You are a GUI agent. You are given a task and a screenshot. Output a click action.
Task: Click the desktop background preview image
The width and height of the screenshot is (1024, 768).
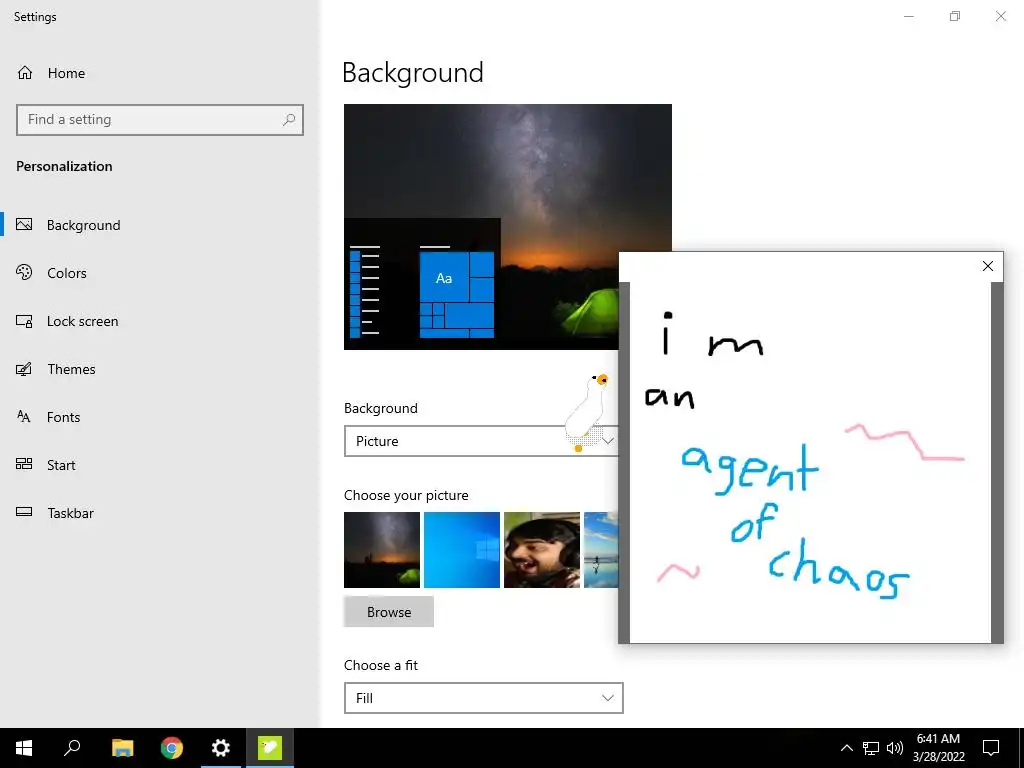point(507,227)
